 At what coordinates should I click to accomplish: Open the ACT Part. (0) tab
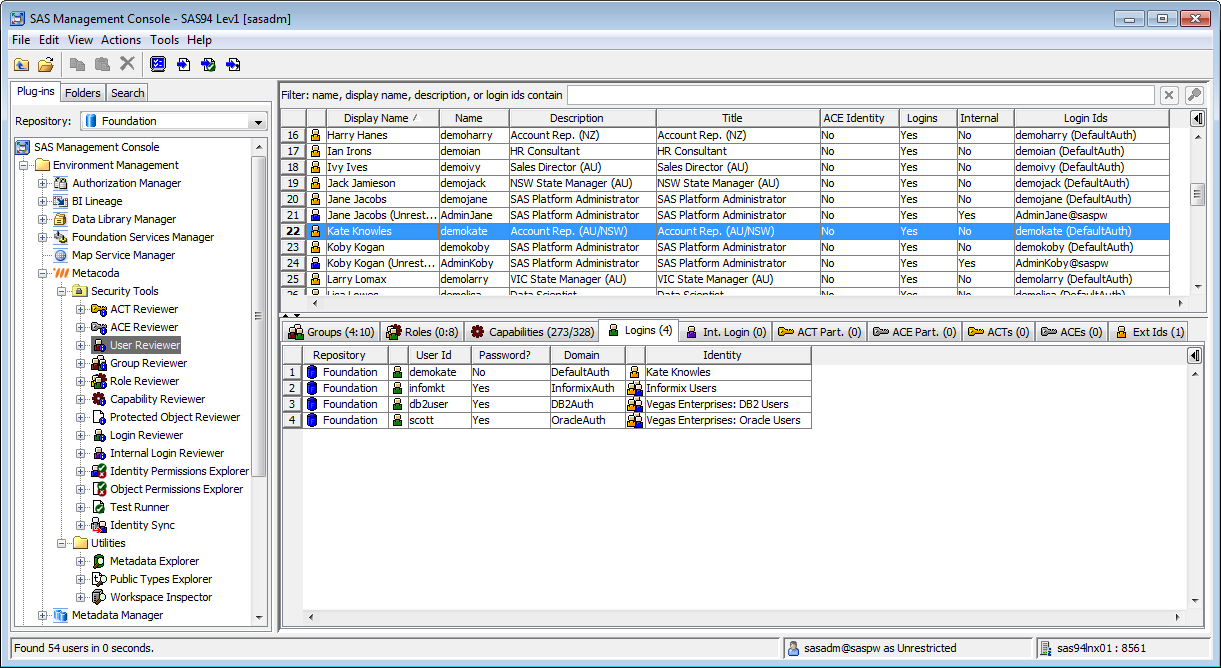[820, 331]
